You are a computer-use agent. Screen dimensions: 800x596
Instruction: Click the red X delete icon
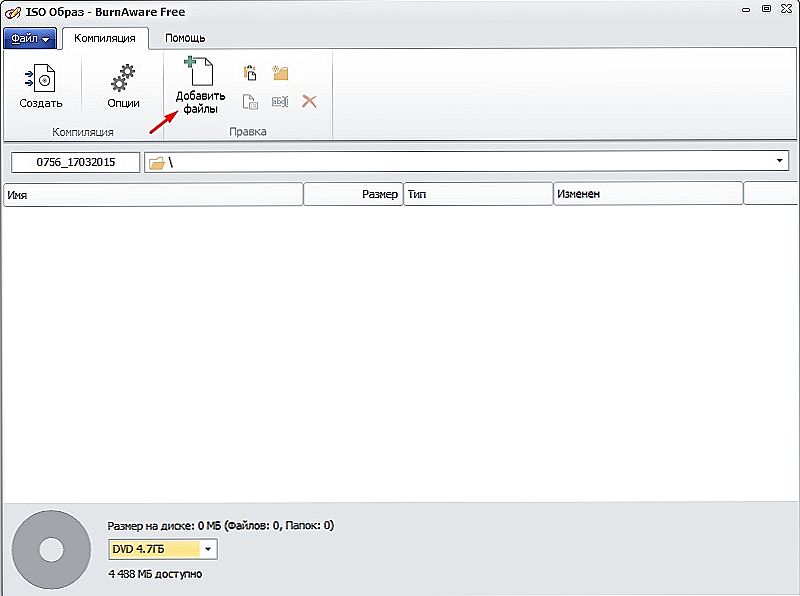(x=309, y=101)
